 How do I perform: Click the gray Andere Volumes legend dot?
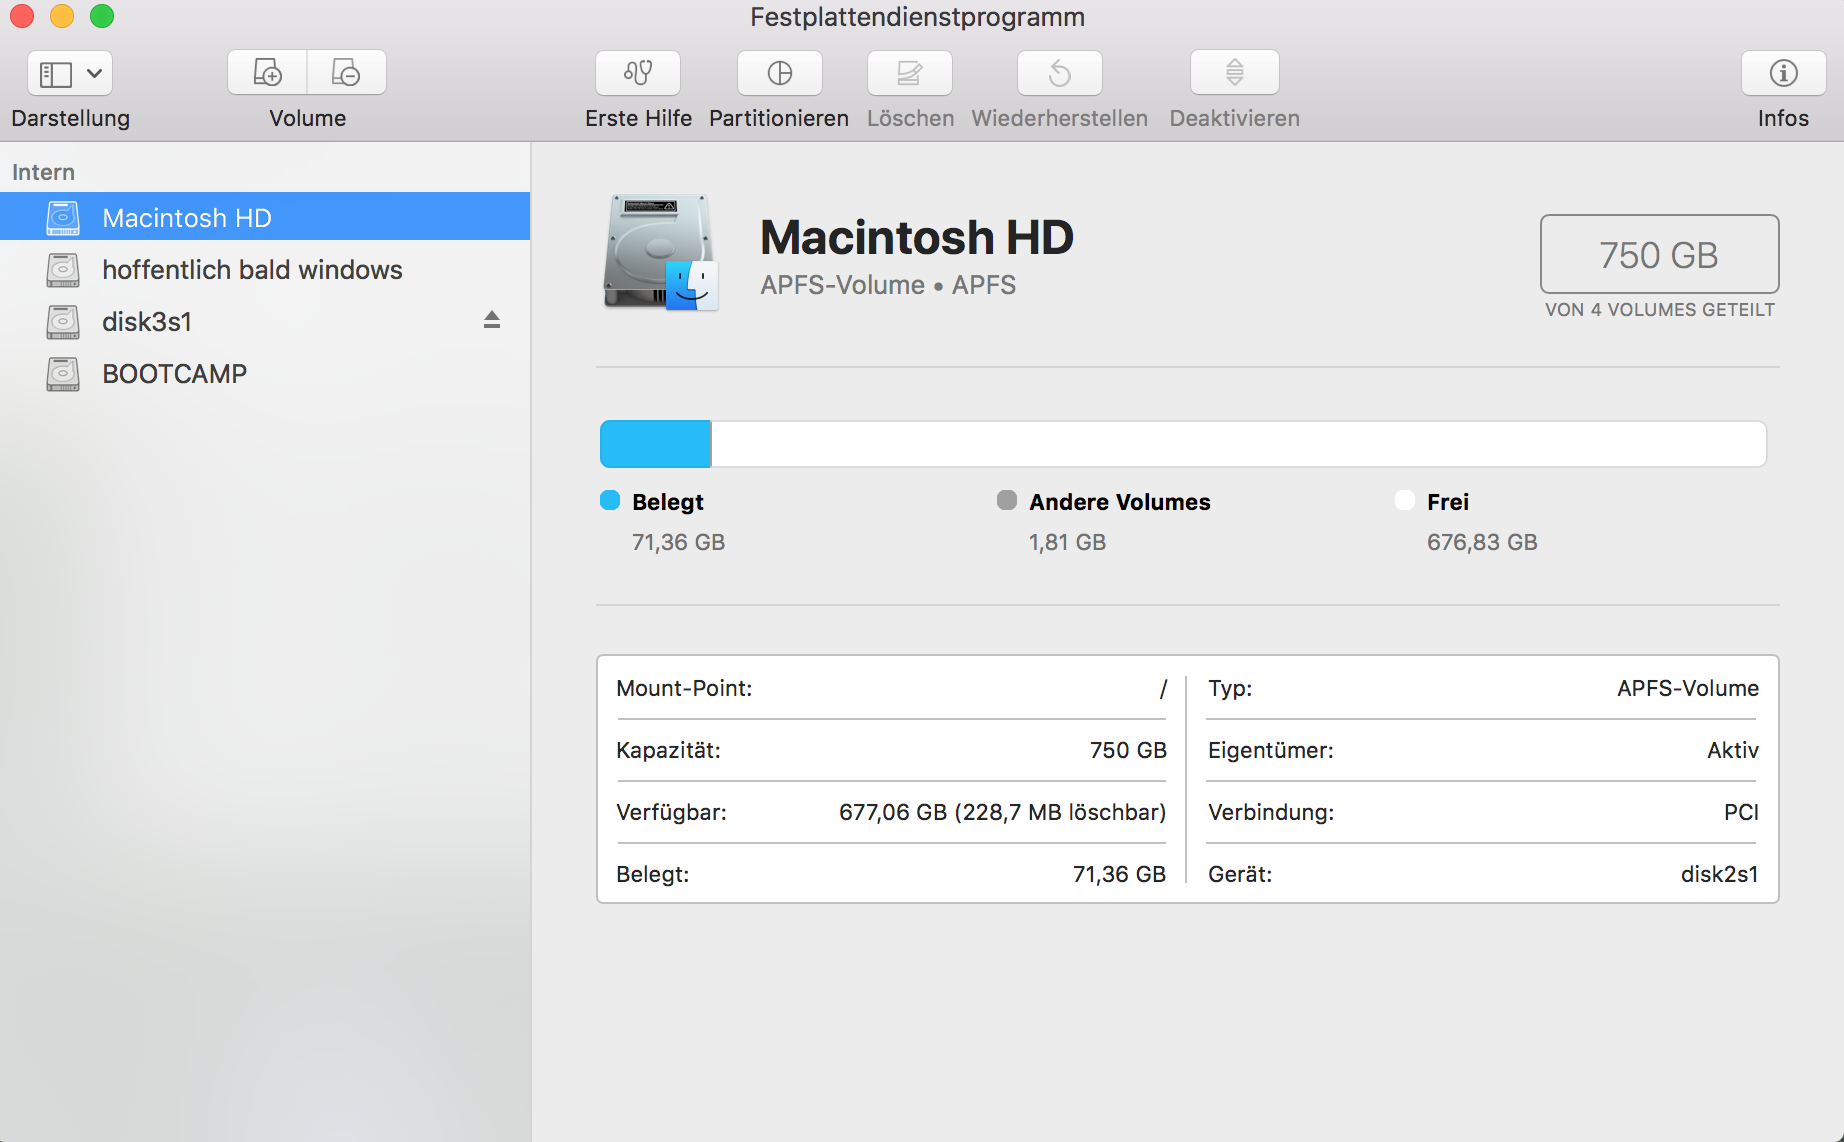[x=1007, y=500]
